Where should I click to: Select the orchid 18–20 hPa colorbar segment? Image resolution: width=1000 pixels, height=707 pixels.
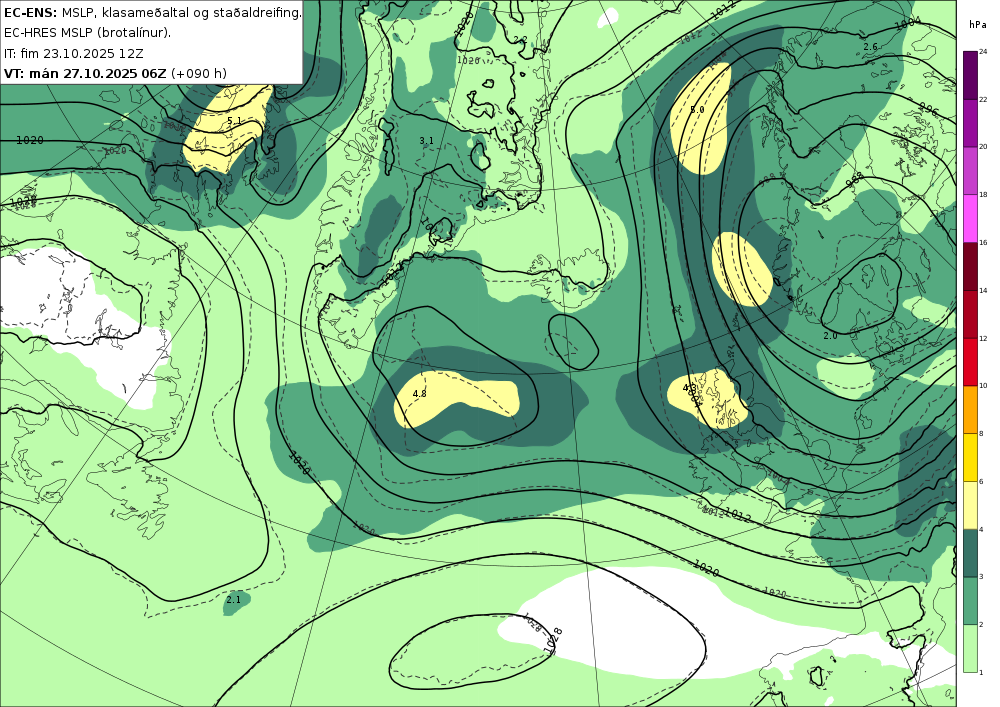pyautogui.click(x=971, y=170)
